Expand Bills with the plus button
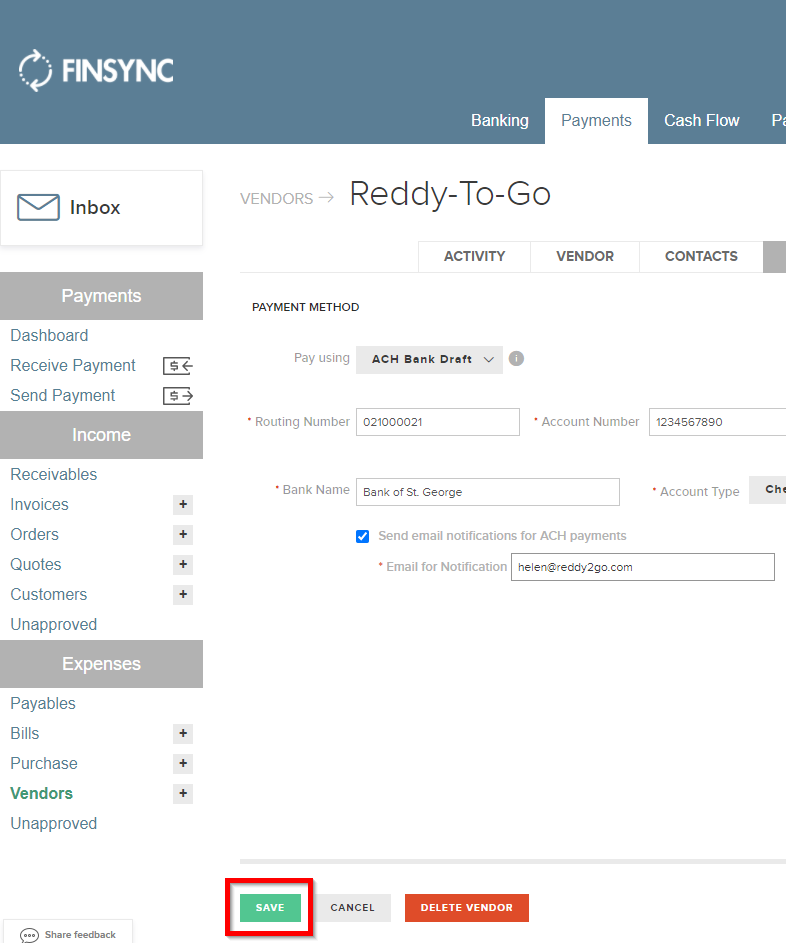This screenshot has width=786, height=943. [183, 734]
